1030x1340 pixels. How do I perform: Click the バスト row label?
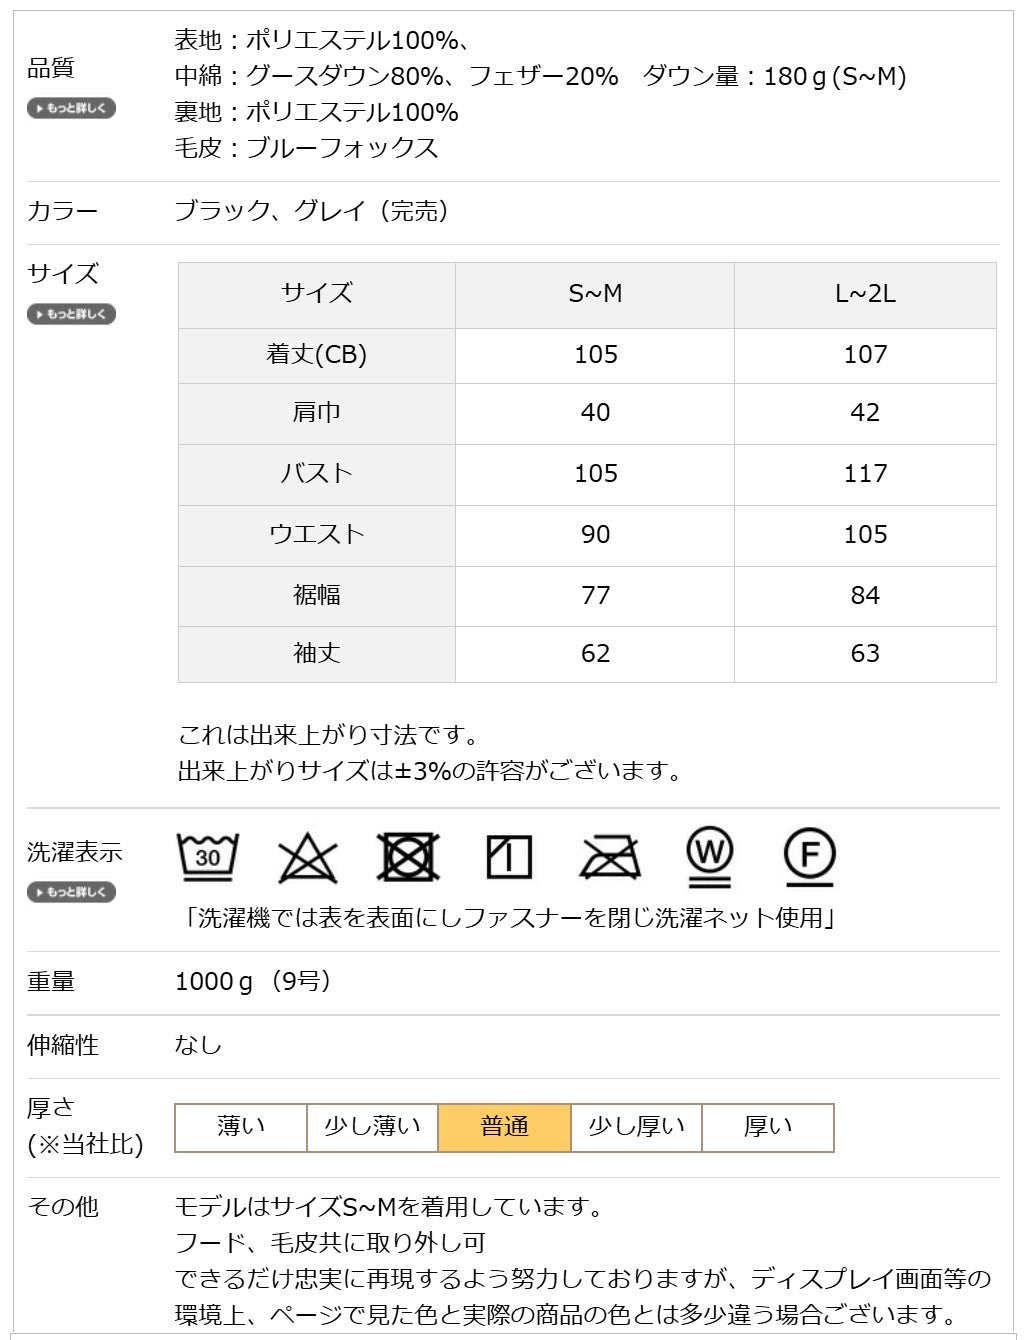point(317,474)
